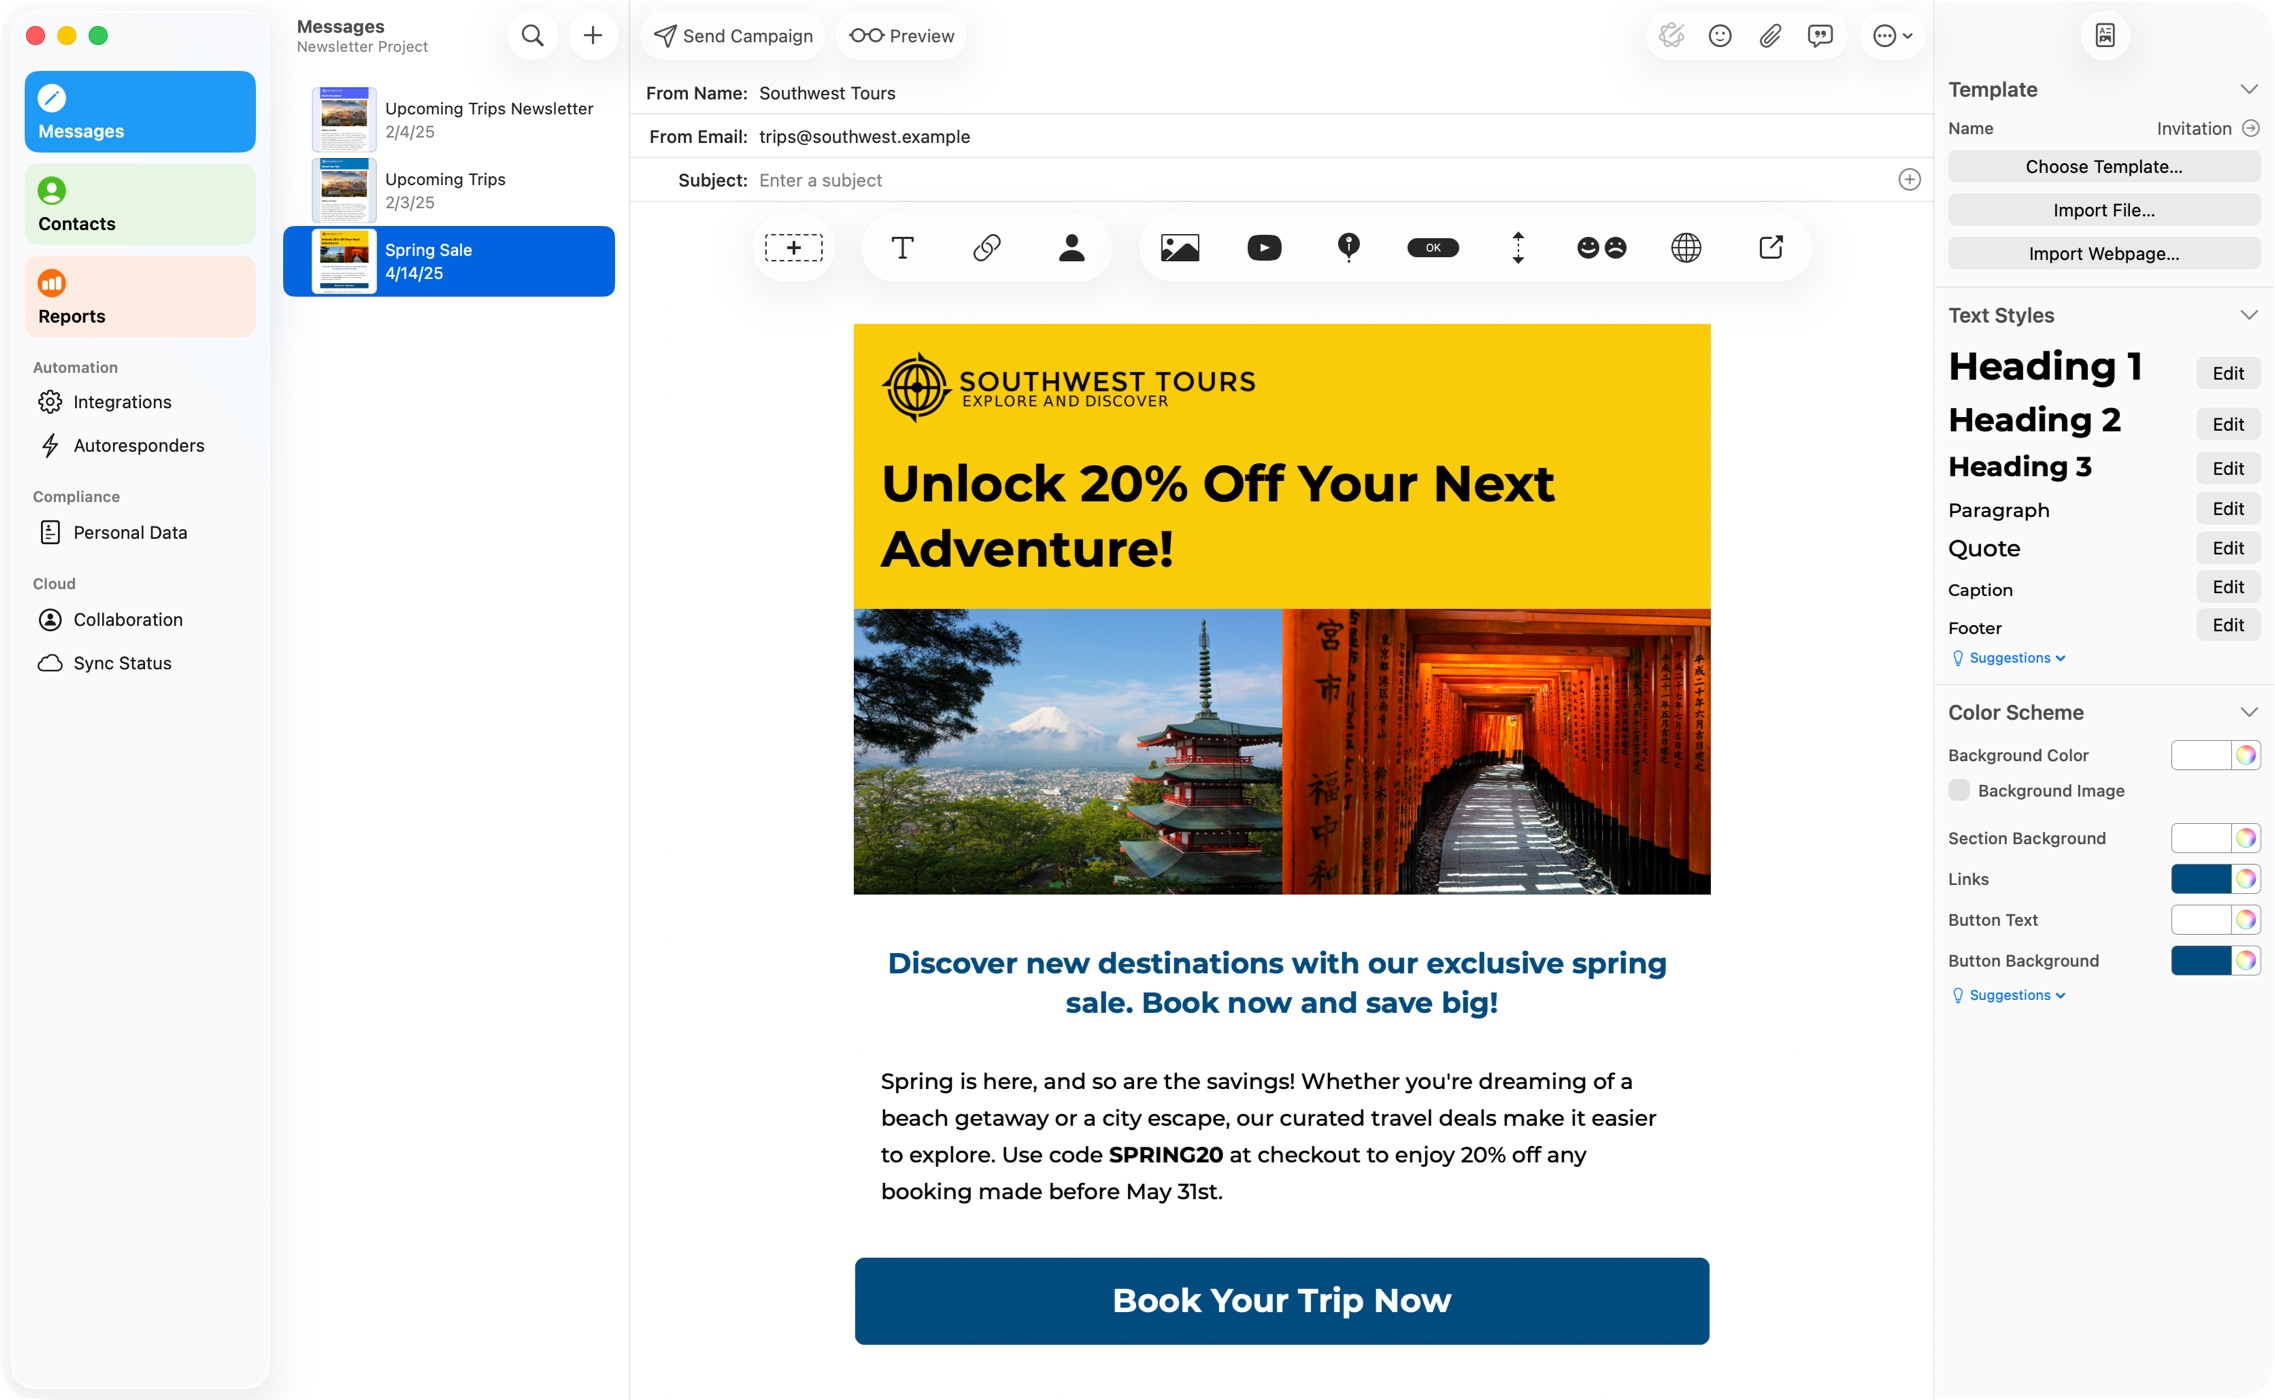This screenshot has width=2275, height=1400.
Task: Insert a YouTube video block
Action: point(1264,247)
